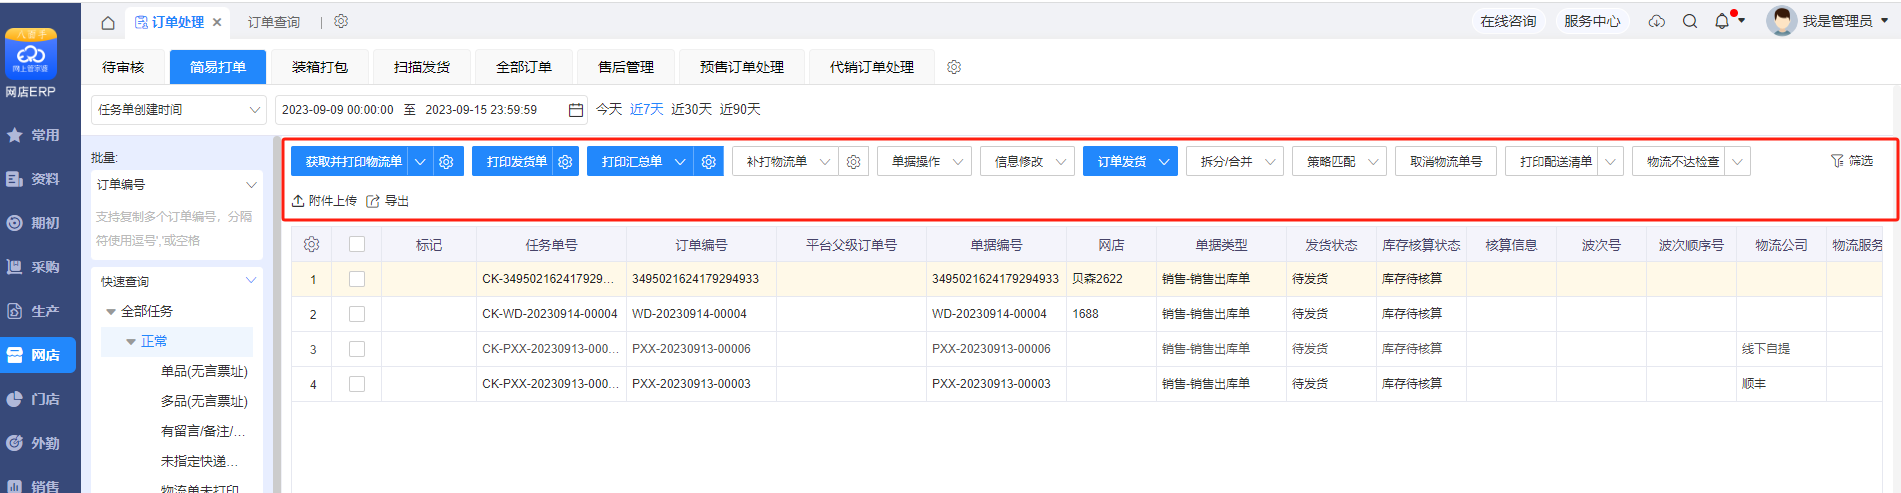Open settings gear for 获取并打印物流单
1901x493 pixels.
(x=447, y=161)
